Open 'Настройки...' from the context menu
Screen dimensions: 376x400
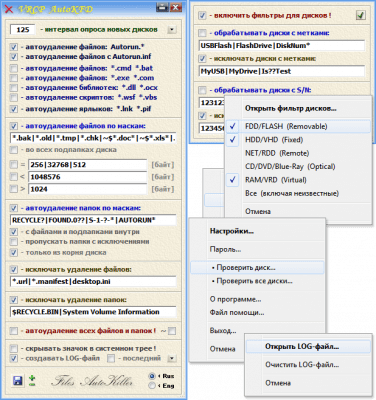coord(257,231)
